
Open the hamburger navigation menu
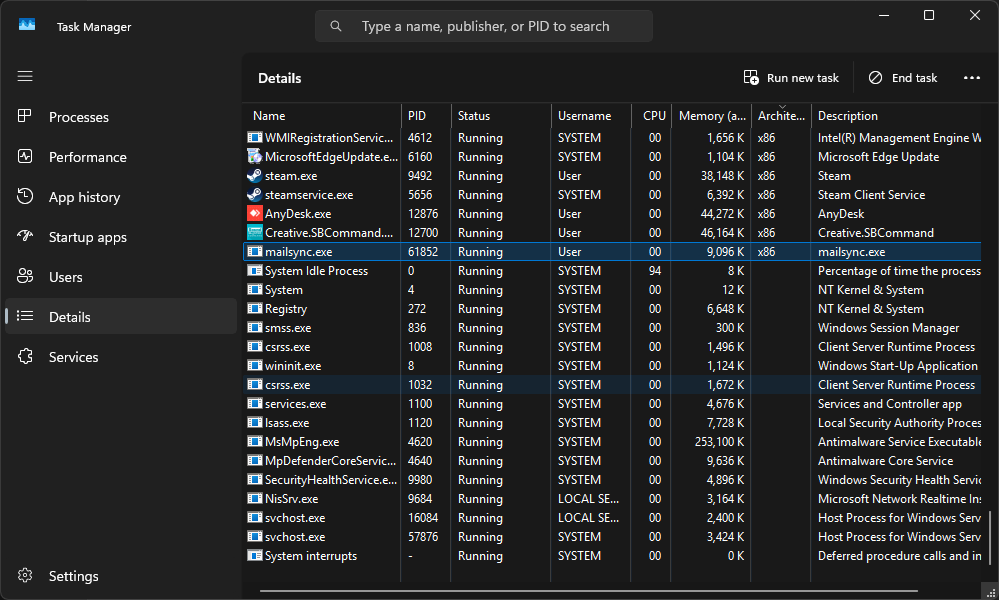25,76
